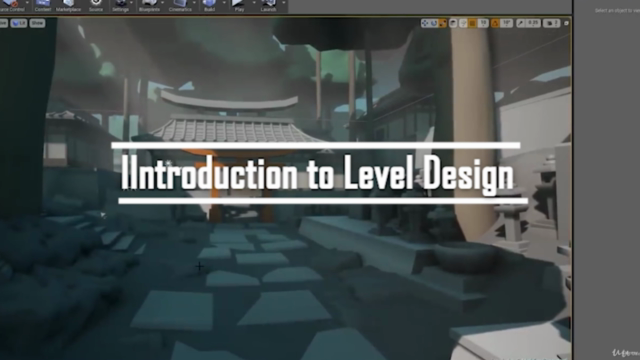Expand the Play options dropdown arrow
Viewport: 640px width, 360px height.
pos(254,3)
